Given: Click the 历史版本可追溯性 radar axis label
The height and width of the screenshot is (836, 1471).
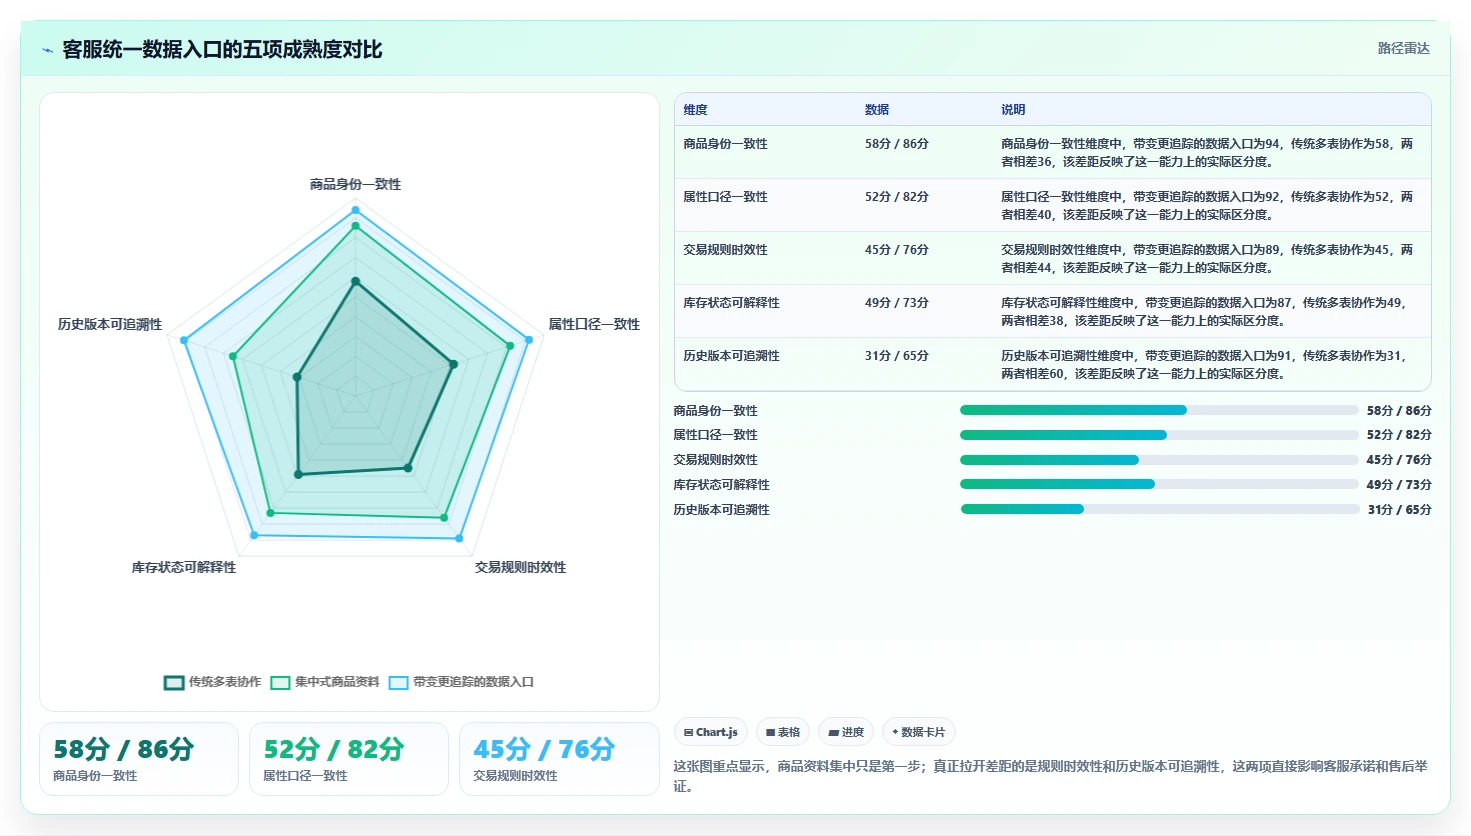Looking at the screenshot, I should [110, 324].
